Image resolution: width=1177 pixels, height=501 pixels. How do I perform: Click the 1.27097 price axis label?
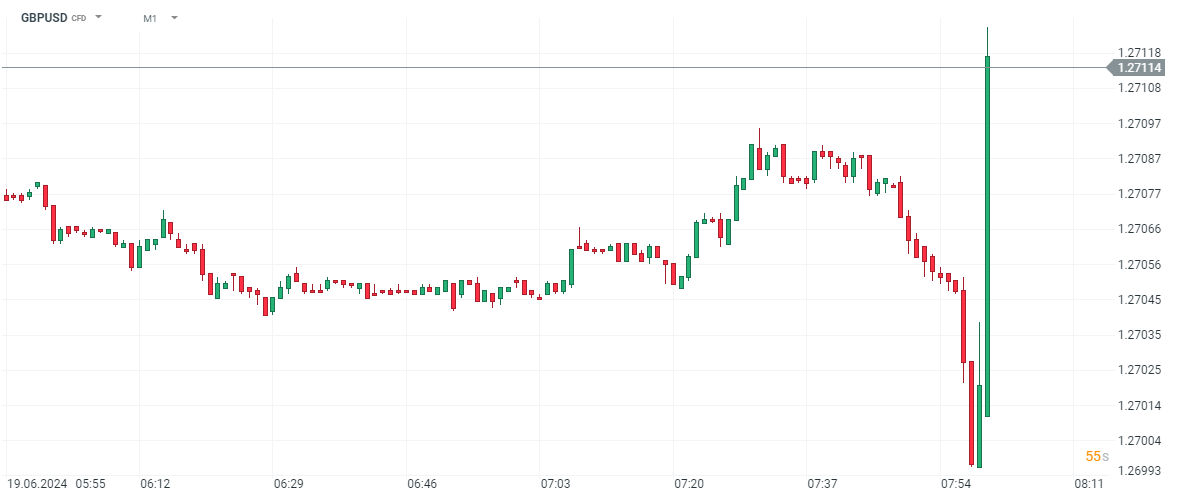[x=1139, y=124]
